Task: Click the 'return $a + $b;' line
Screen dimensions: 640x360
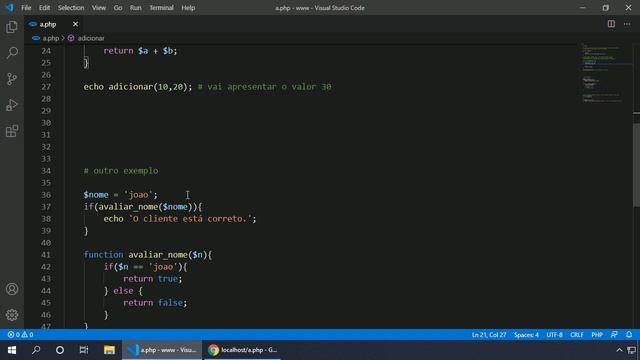Action: click(140, 51)
